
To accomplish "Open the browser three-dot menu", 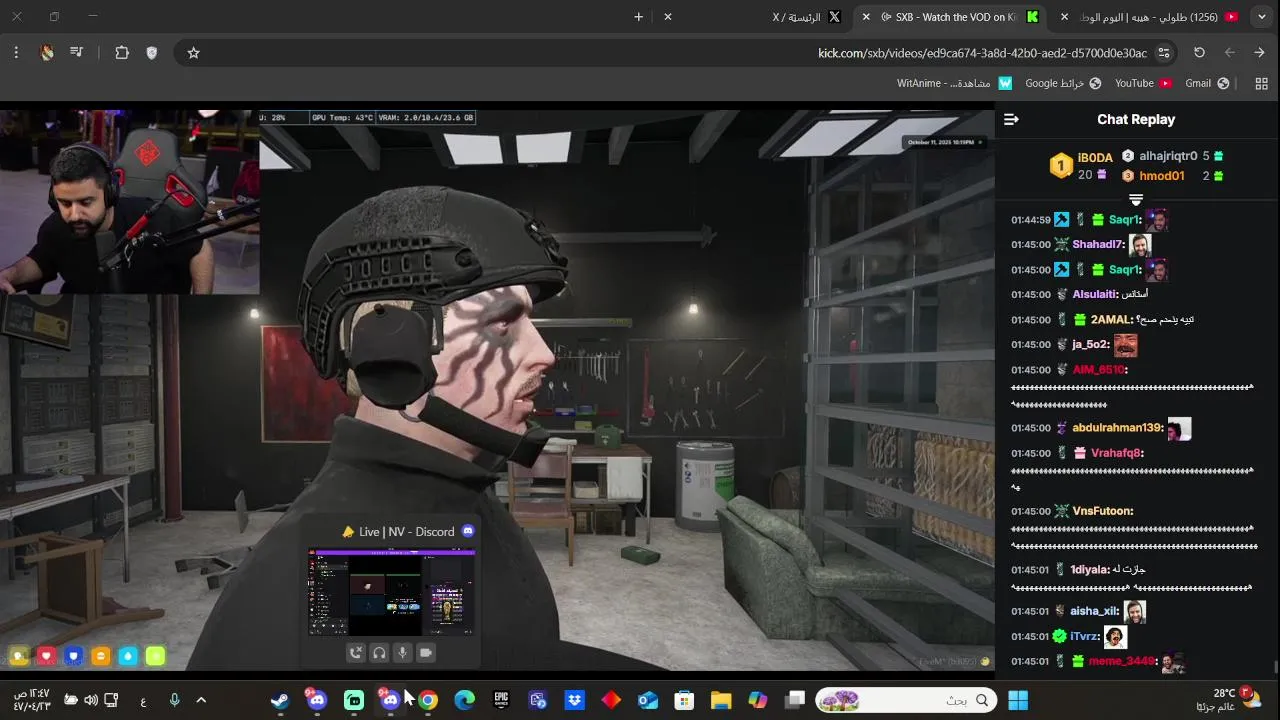I will (x=16, y=53).
